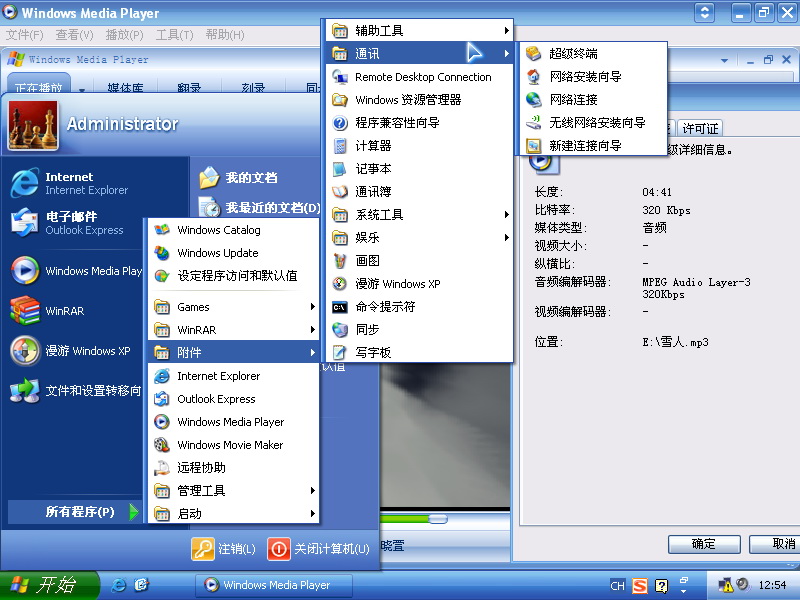Launch 网络安装向导 from submenu
This screenshot has height=600, width=800.
coord(593,77)
